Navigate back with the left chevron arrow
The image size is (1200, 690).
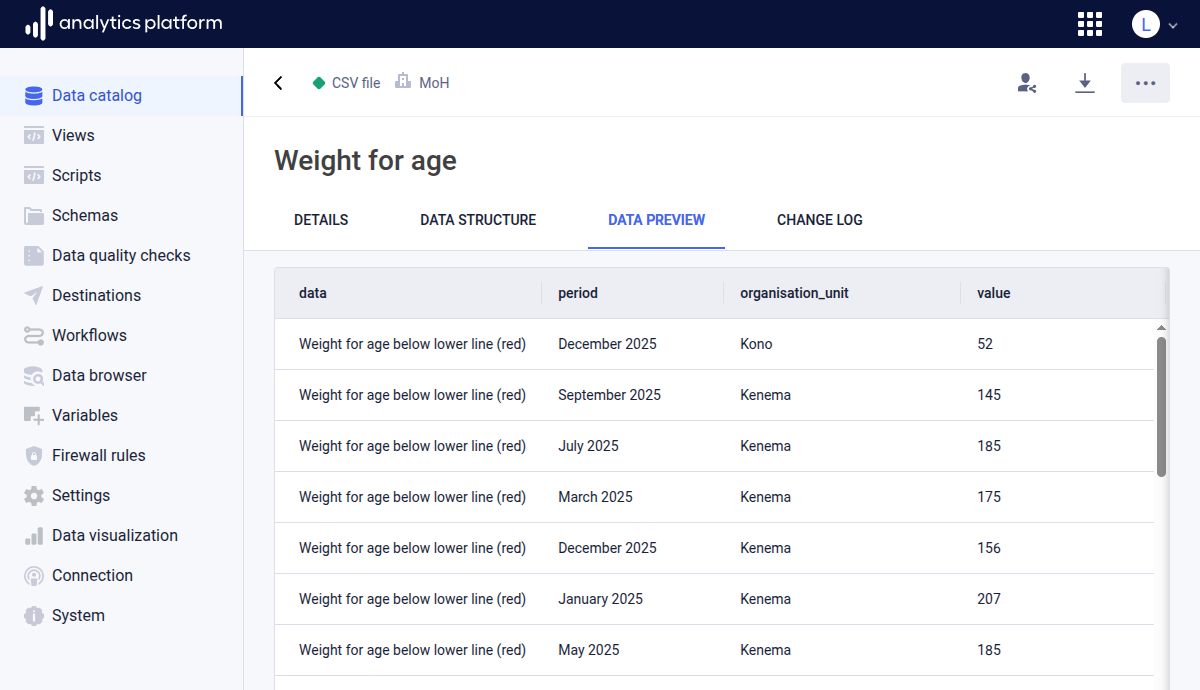click(278, 83)
